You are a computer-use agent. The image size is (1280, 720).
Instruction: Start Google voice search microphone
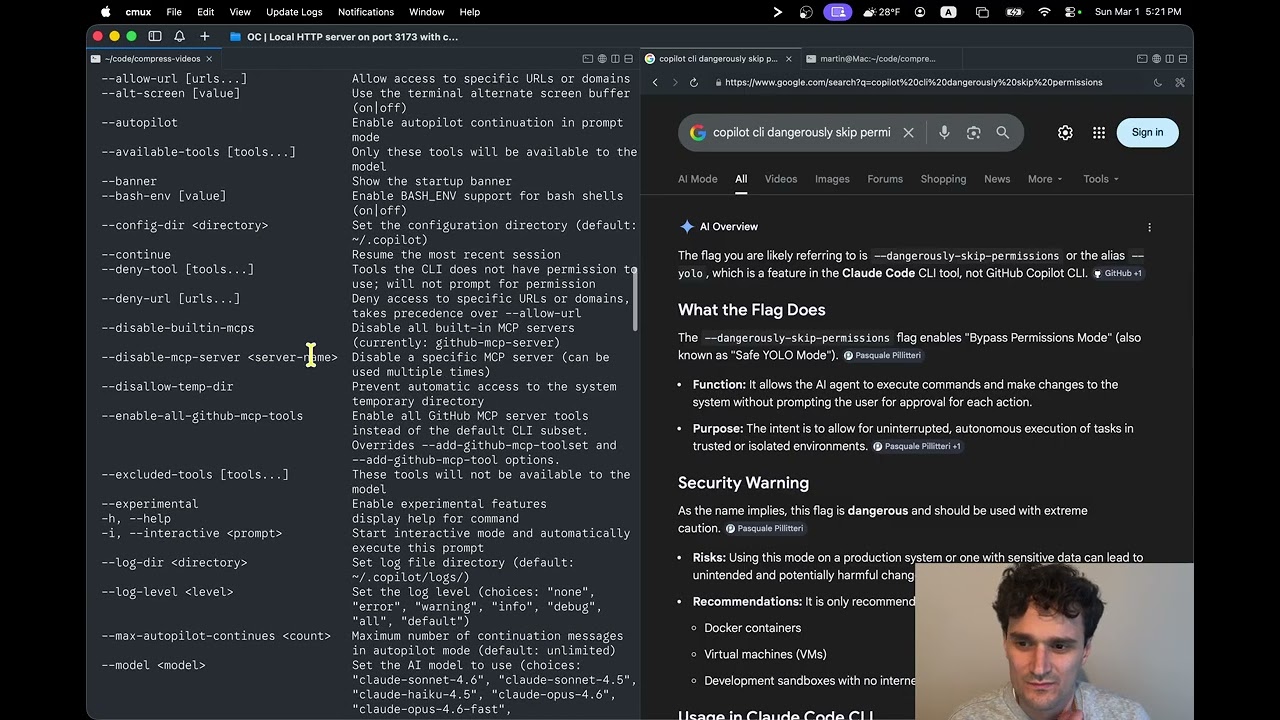pos(944,132)
